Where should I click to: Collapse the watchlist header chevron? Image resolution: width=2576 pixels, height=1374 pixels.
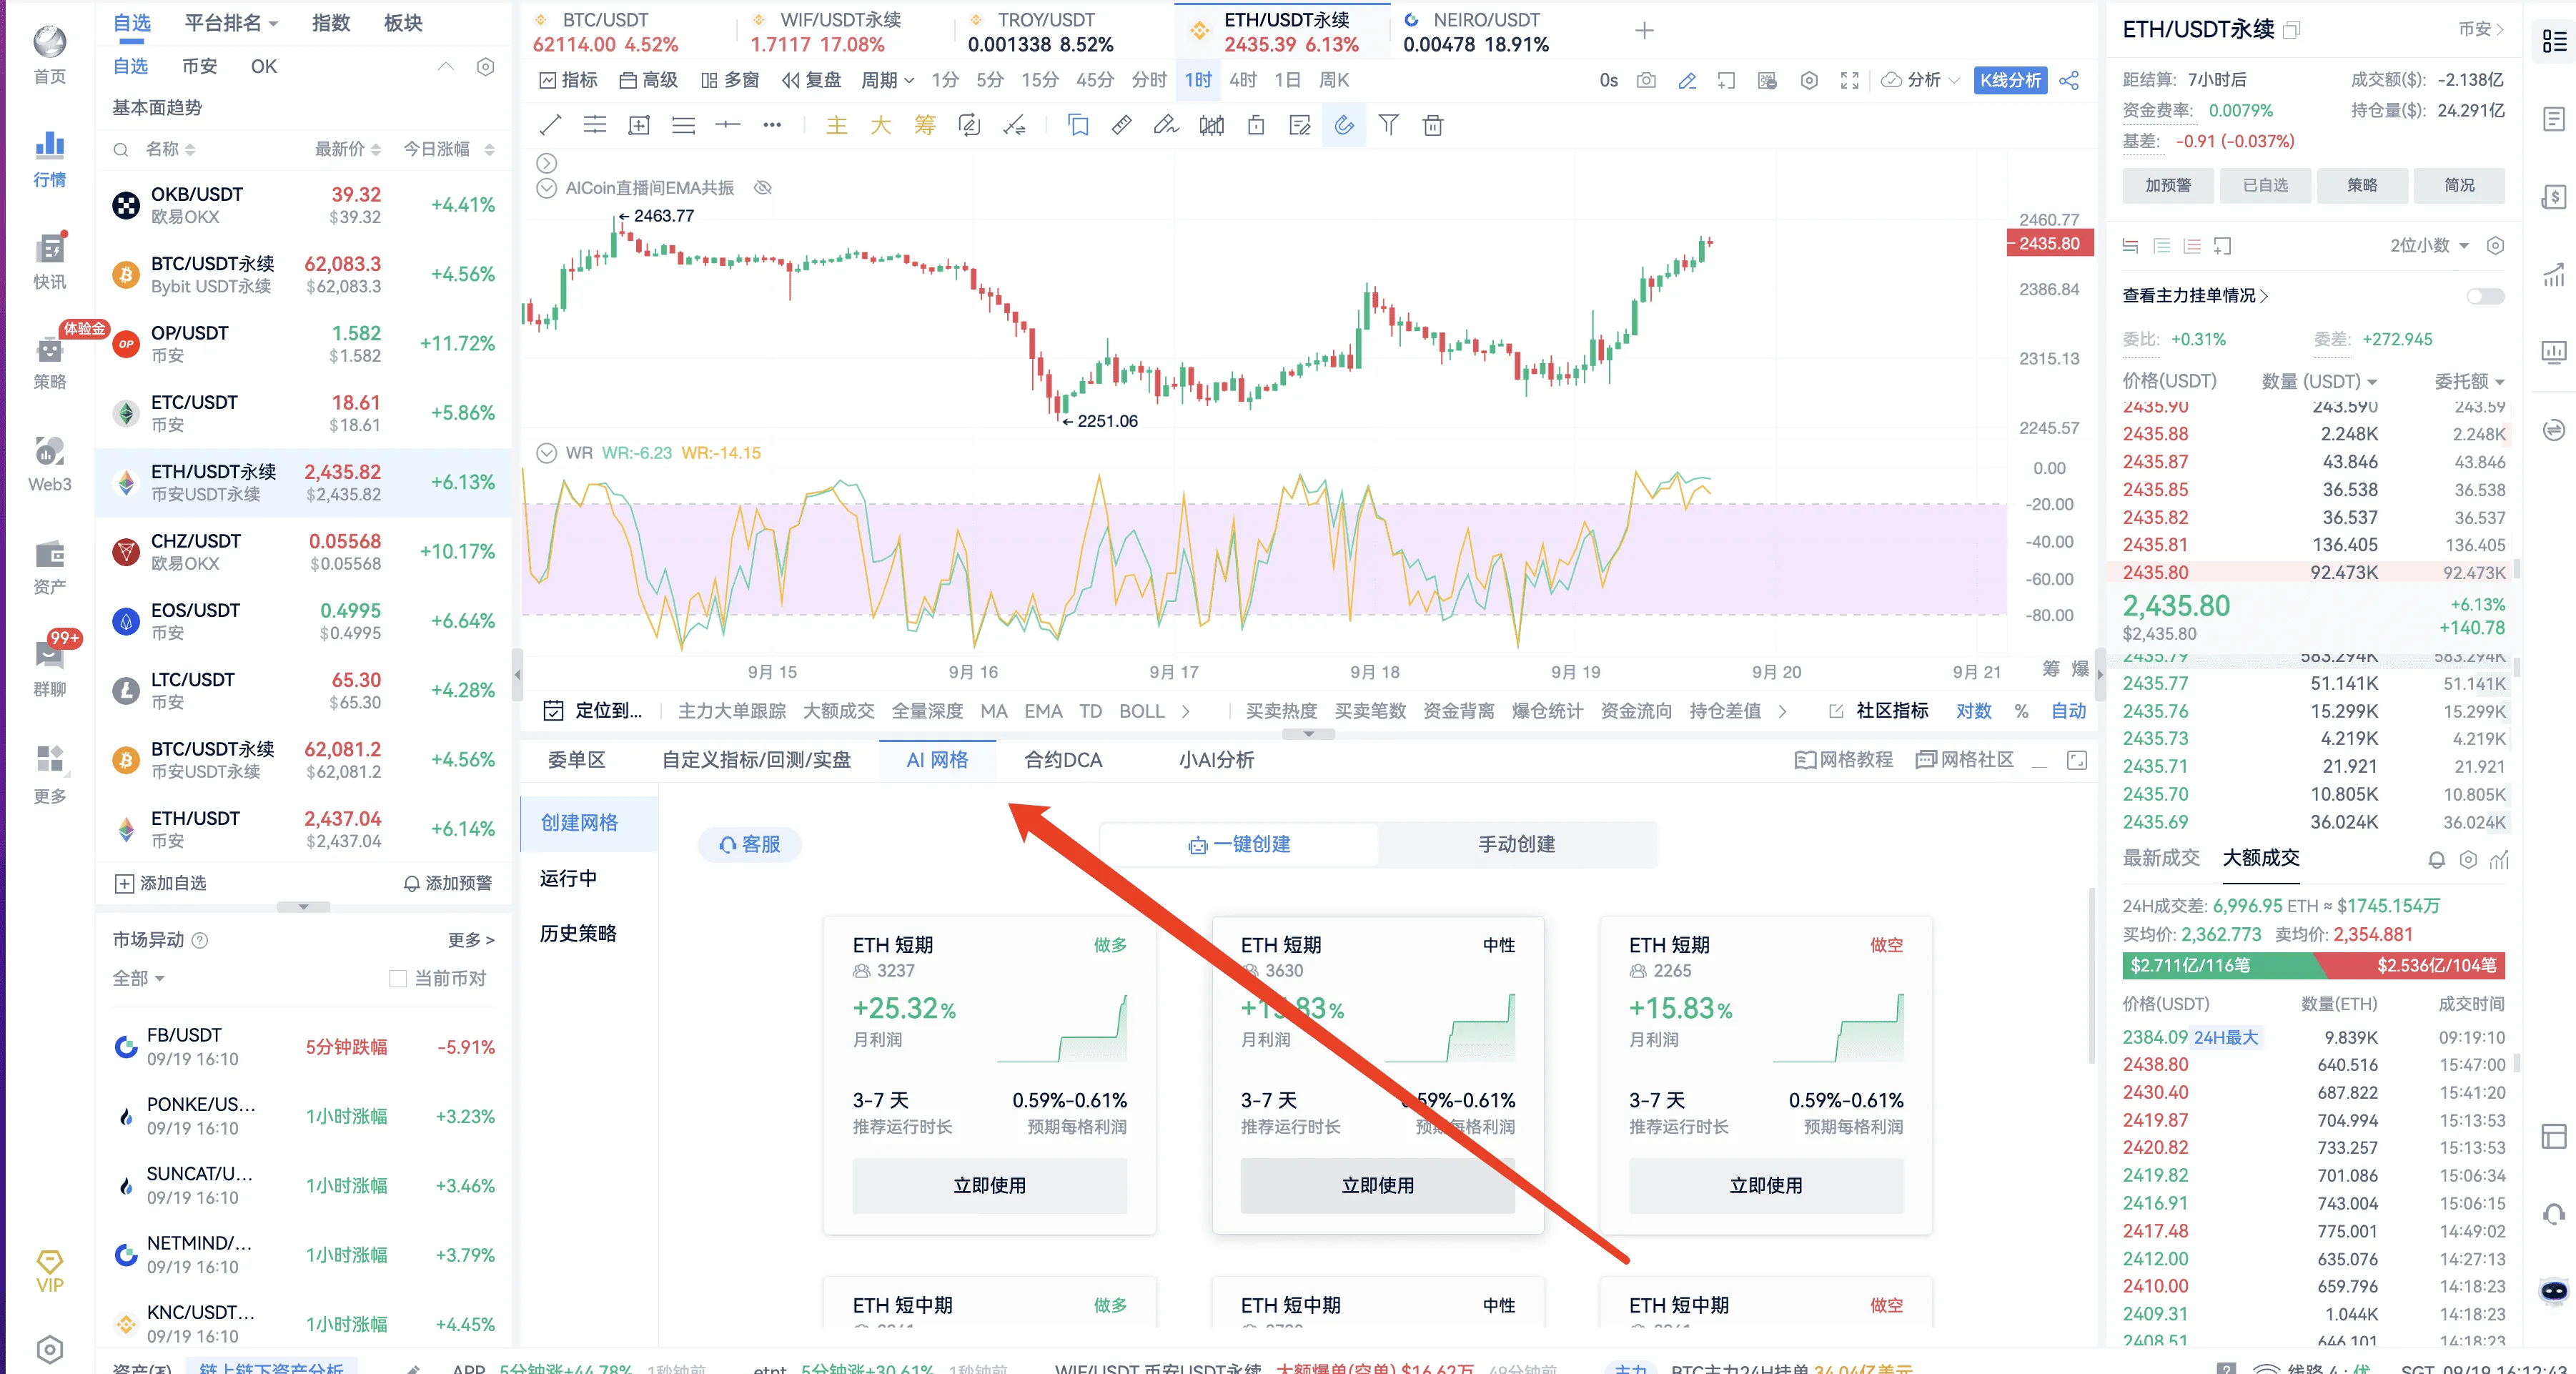coord(446,66)
